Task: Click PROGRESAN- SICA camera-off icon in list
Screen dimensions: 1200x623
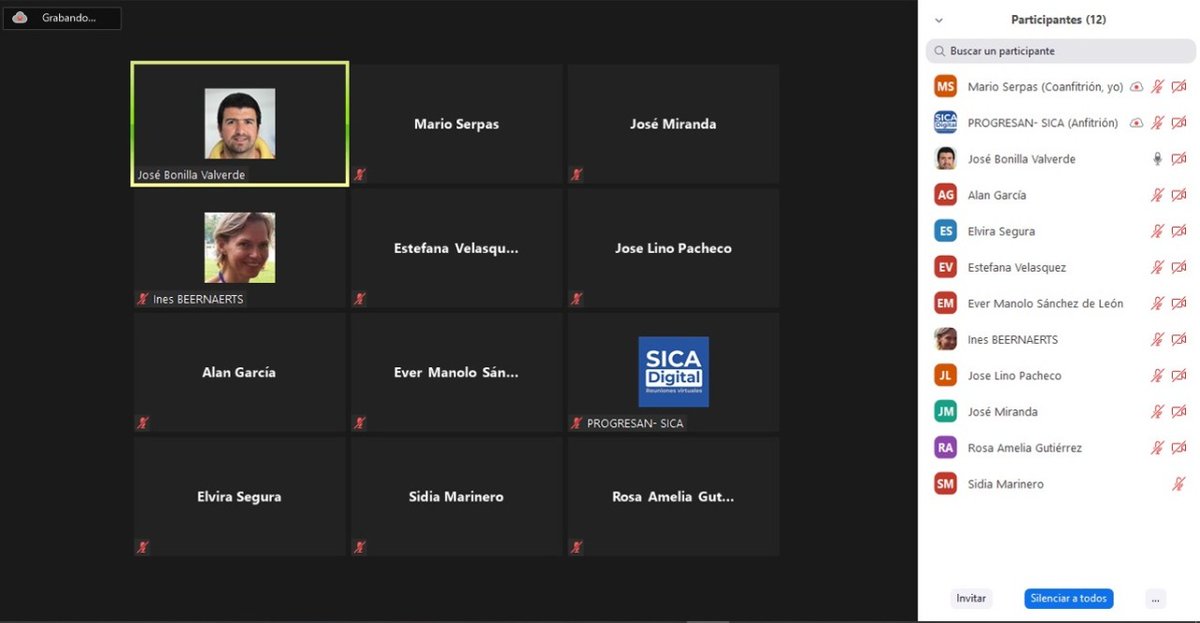Action: pos(1179,123)
